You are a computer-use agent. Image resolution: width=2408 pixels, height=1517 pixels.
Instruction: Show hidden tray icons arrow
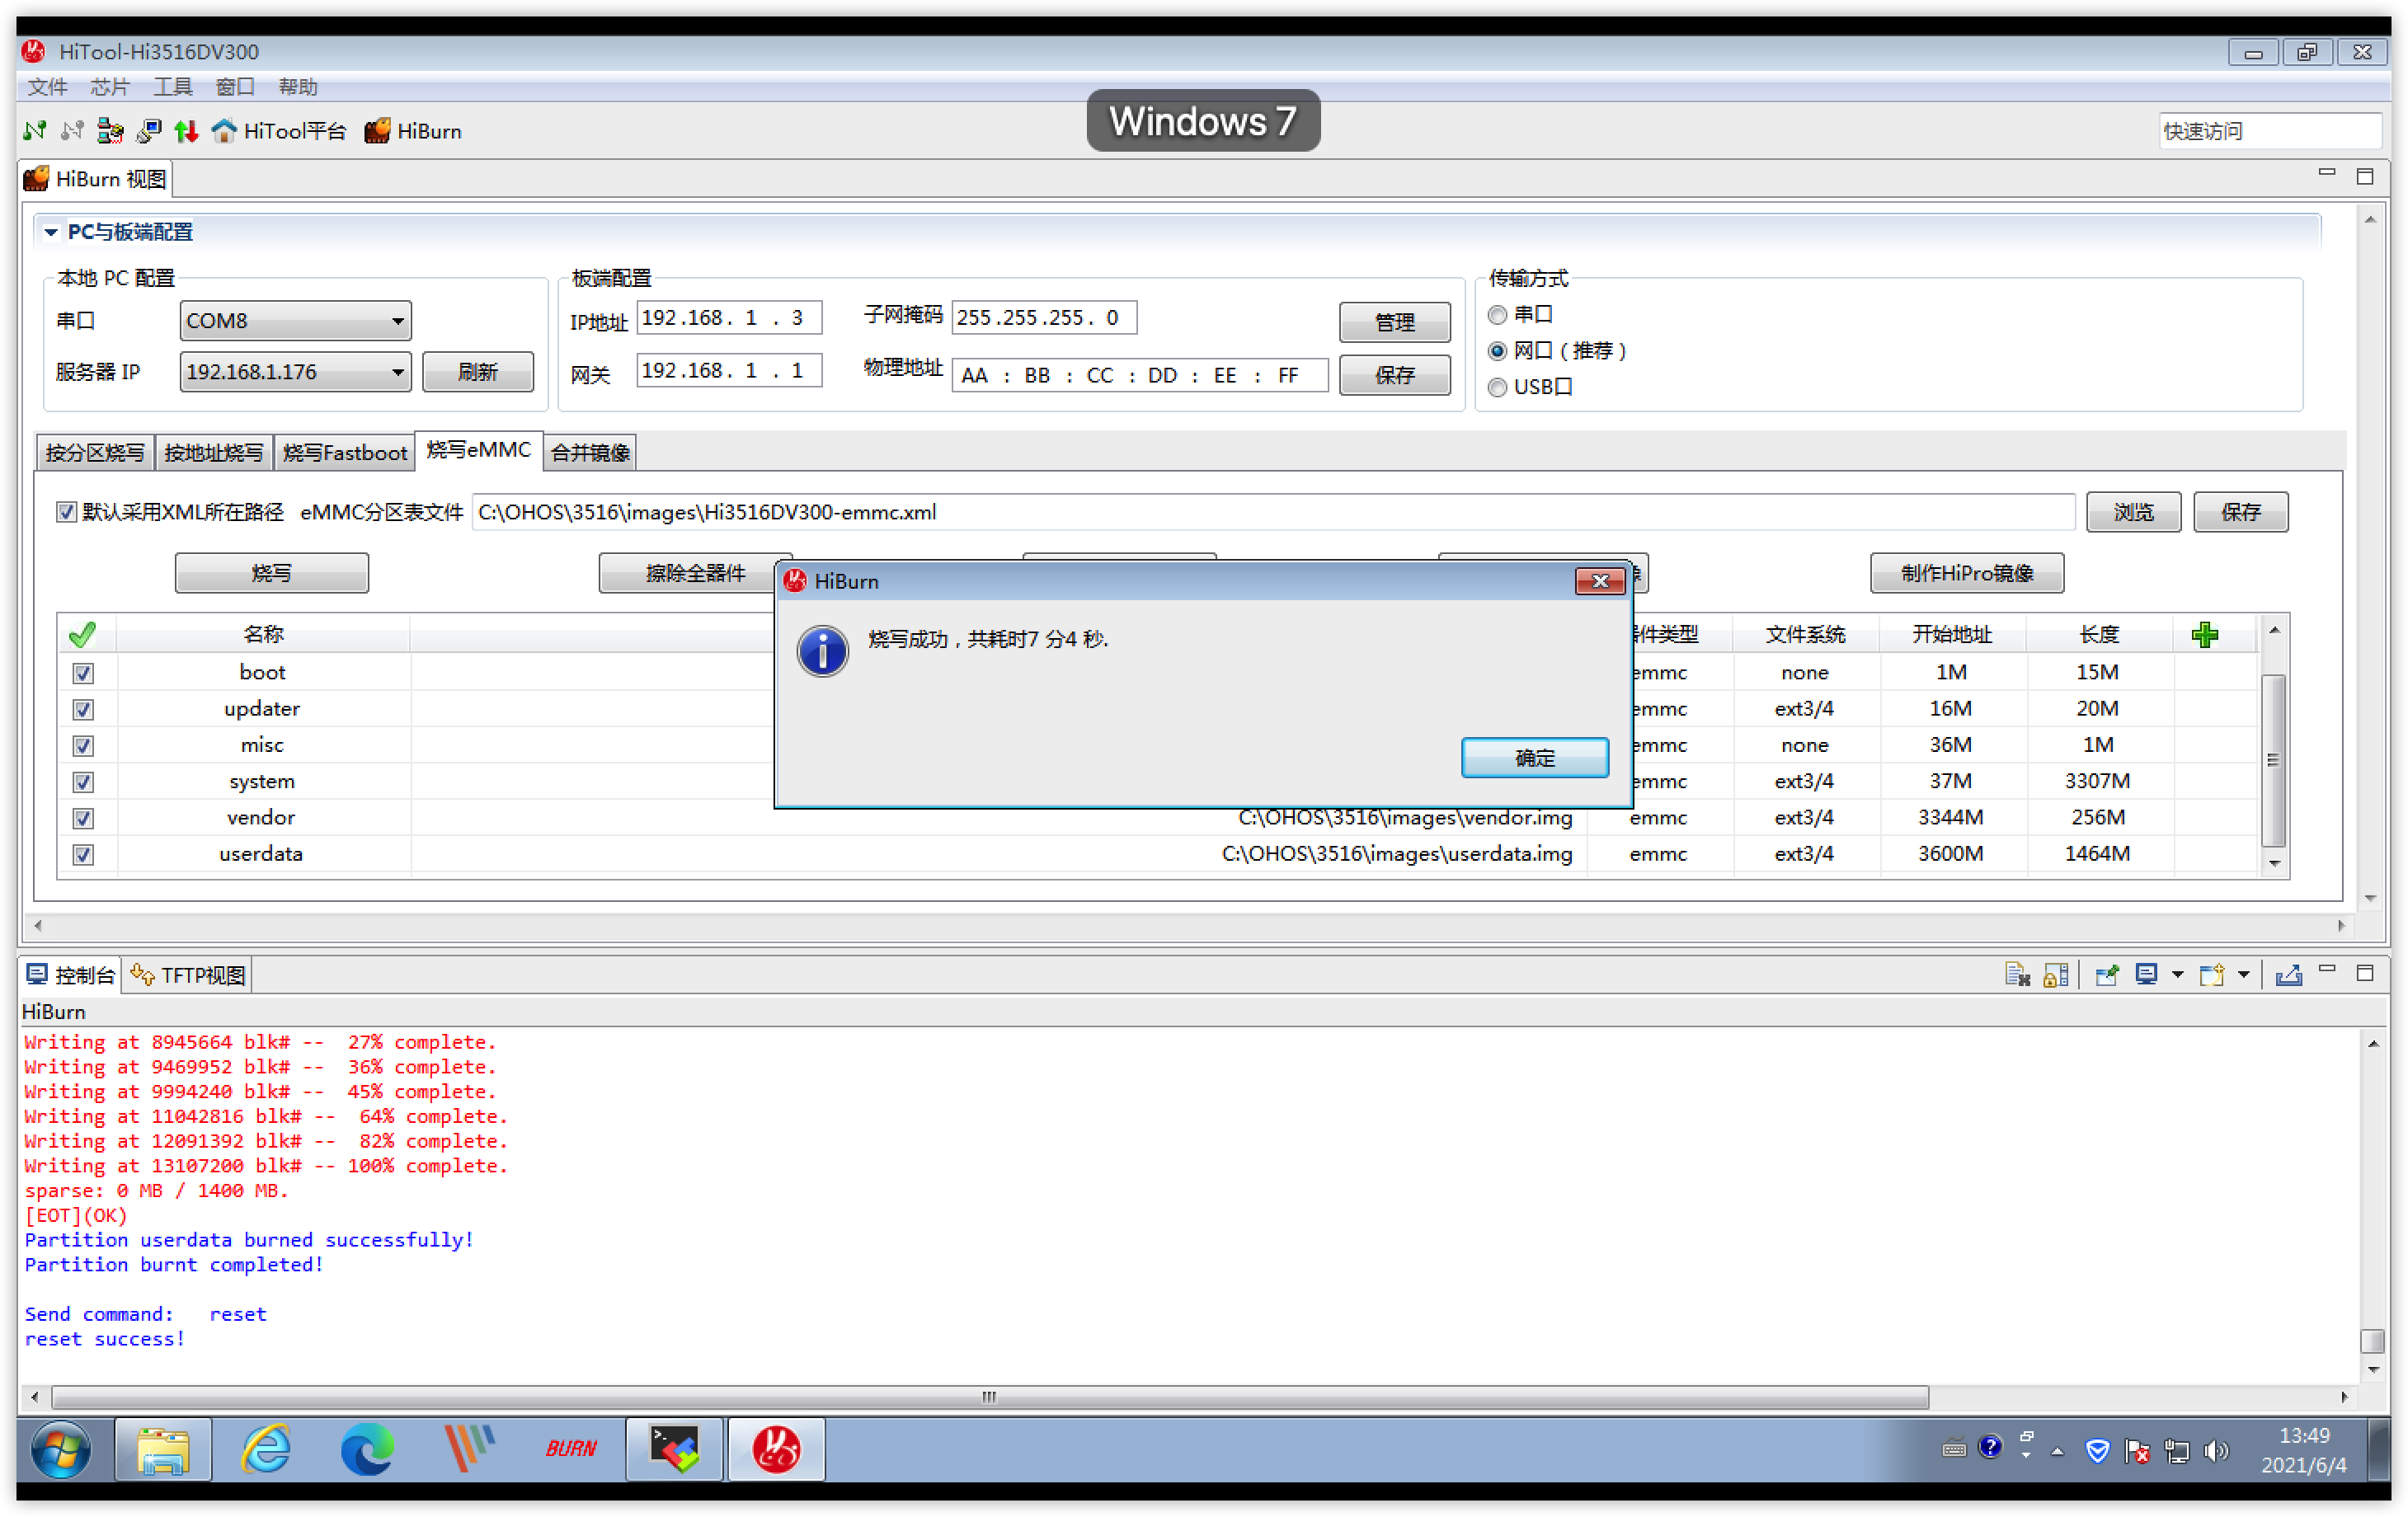click(x=2057, y=1452)
